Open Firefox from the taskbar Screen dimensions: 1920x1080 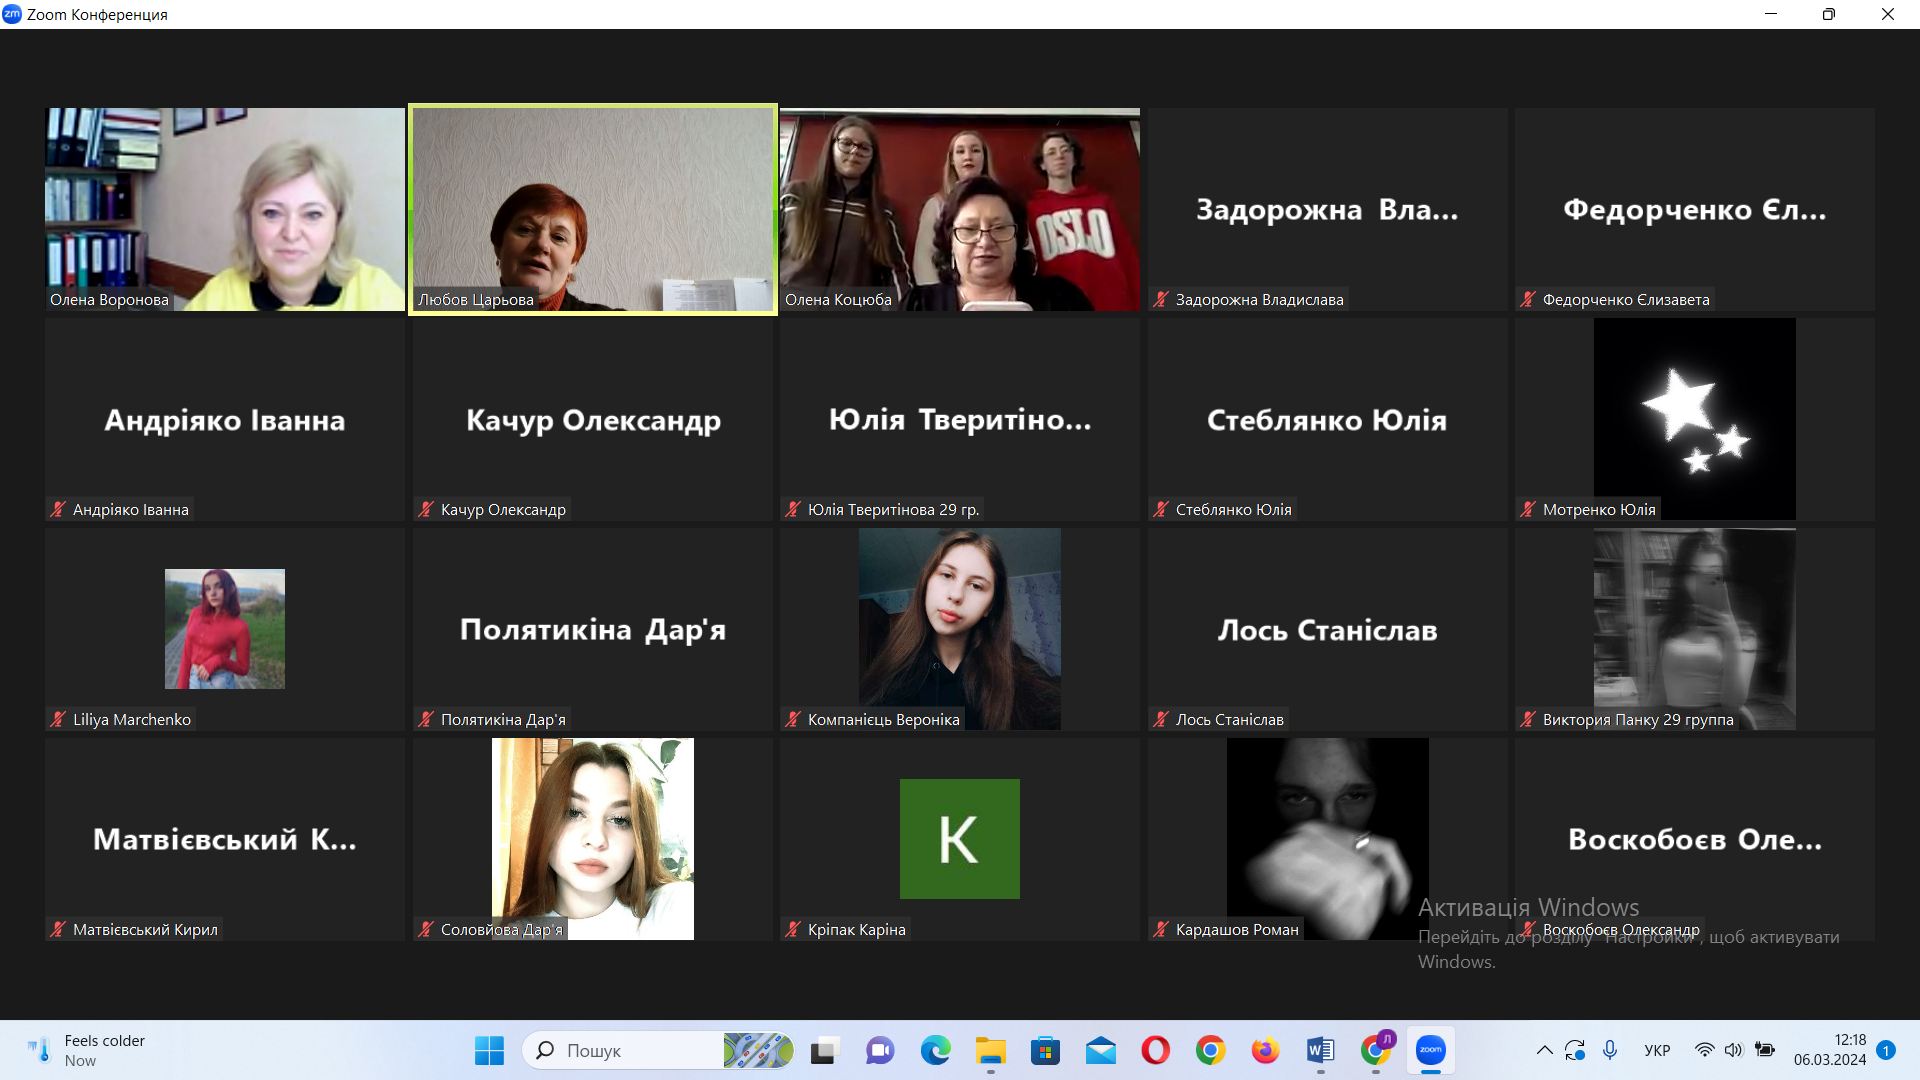(x=1265, y=1050)
